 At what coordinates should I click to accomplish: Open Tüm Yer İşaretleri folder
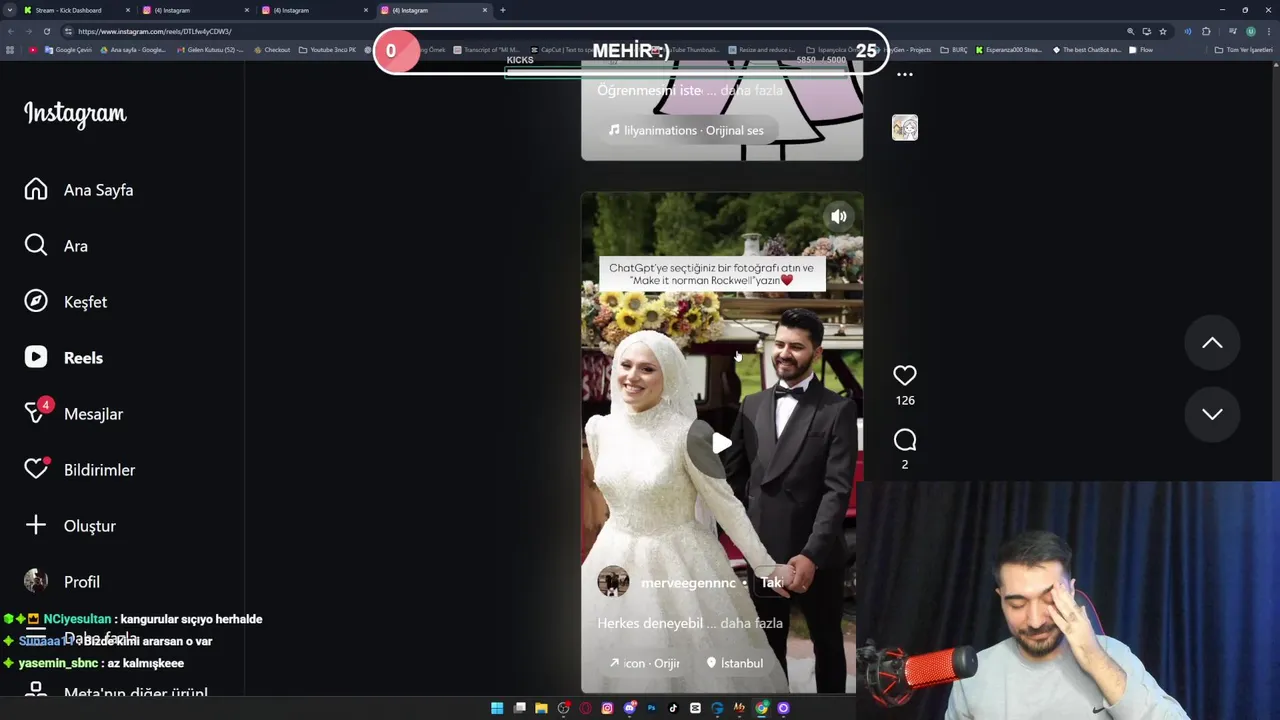[1244, 50]
